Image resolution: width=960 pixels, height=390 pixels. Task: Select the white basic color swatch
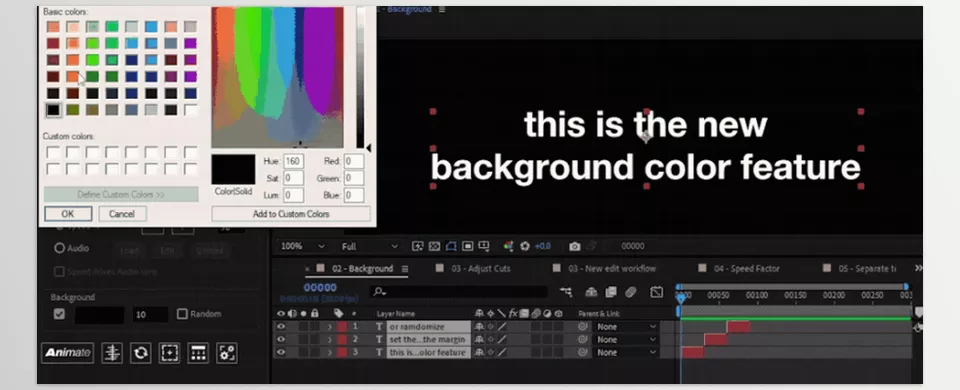click(x=191, y=110)
